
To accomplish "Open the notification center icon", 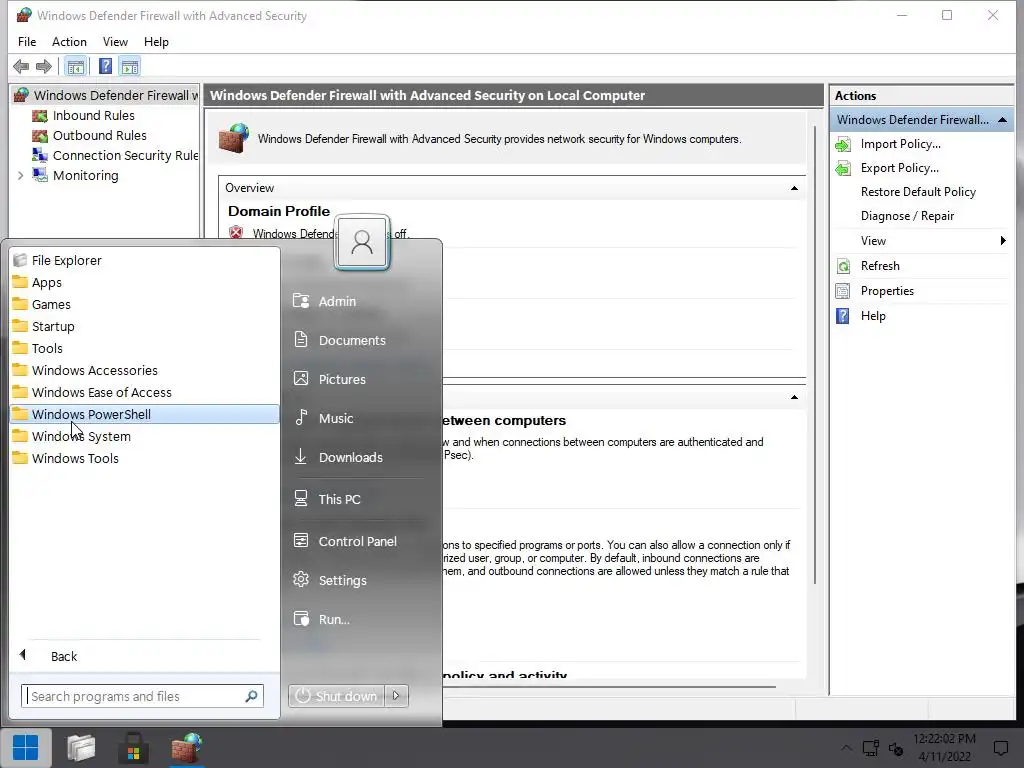I will 1000,748.
